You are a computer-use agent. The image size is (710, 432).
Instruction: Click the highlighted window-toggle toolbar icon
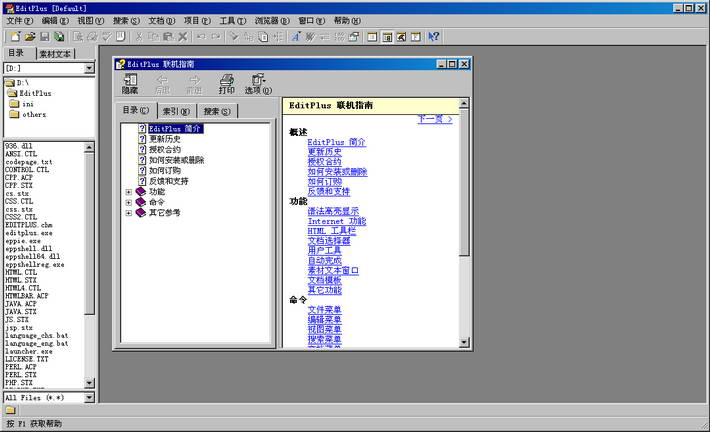387,37
